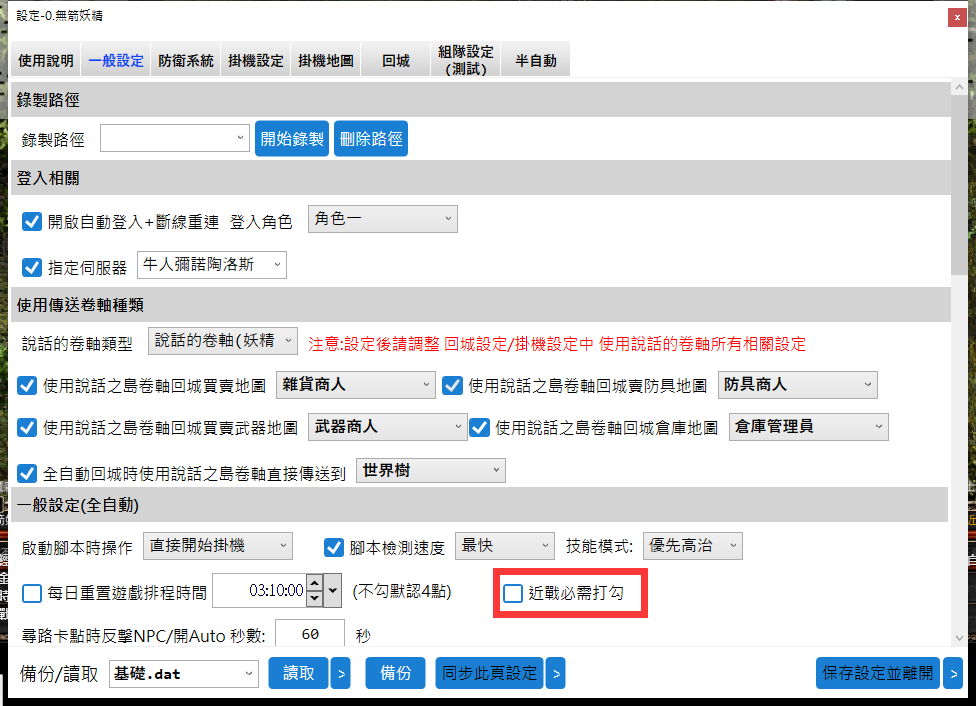The width and height of the screenshot is (976, 706).
Task: Open the 組隊設定(測試) tab
Action: pyautogui.click(x=466, y=60)
